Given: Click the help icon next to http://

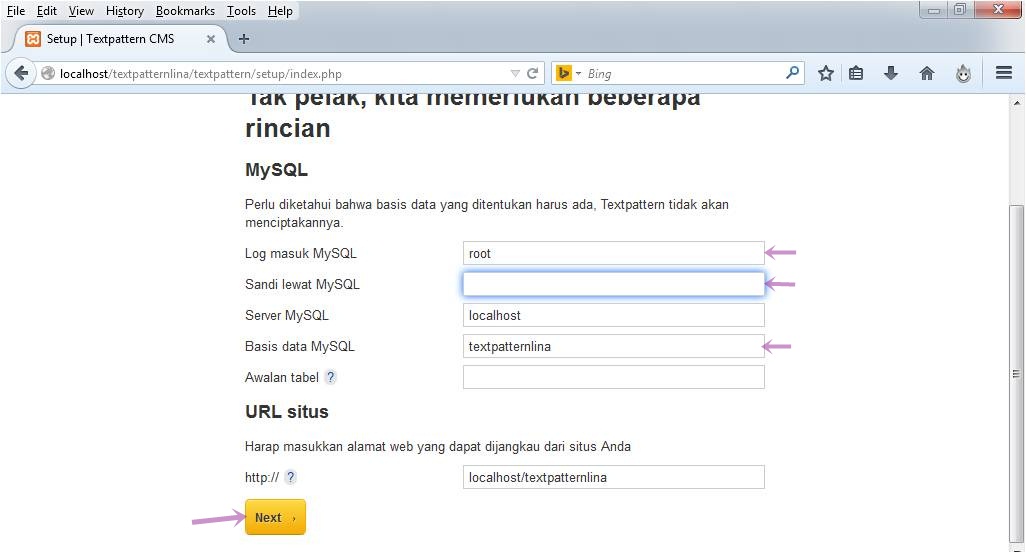Looking at the screenshot, I should (290, 478).
